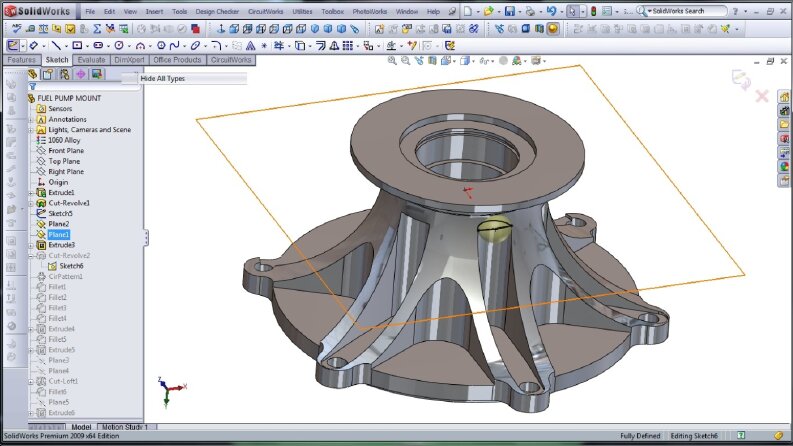793x446 pixels.
Task: Toggle the Hide All Types option
Action: click(162, 78)
